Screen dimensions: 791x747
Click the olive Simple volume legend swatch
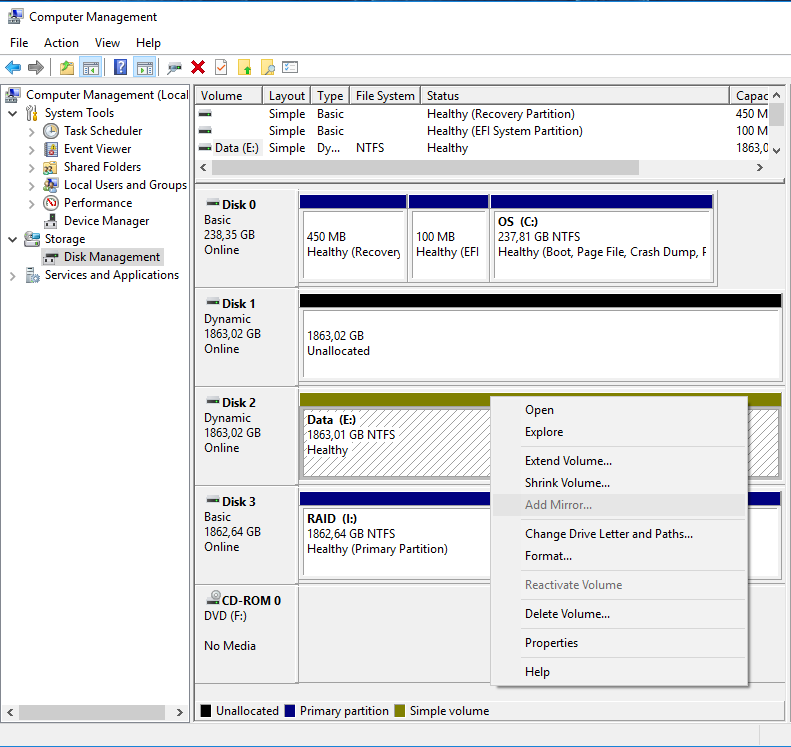(x=400, y=711)
